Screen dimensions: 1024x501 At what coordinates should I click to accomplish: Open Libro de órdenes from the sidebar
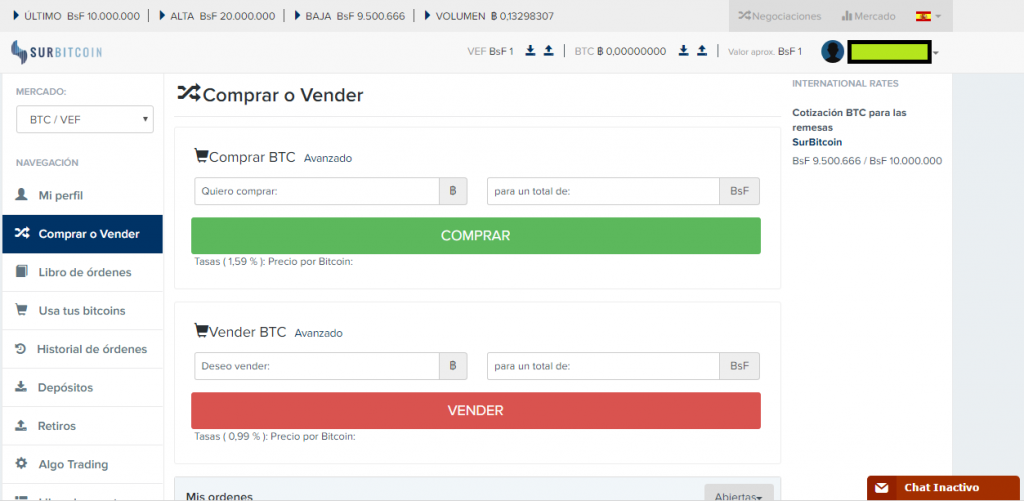(x=82, y=272)
